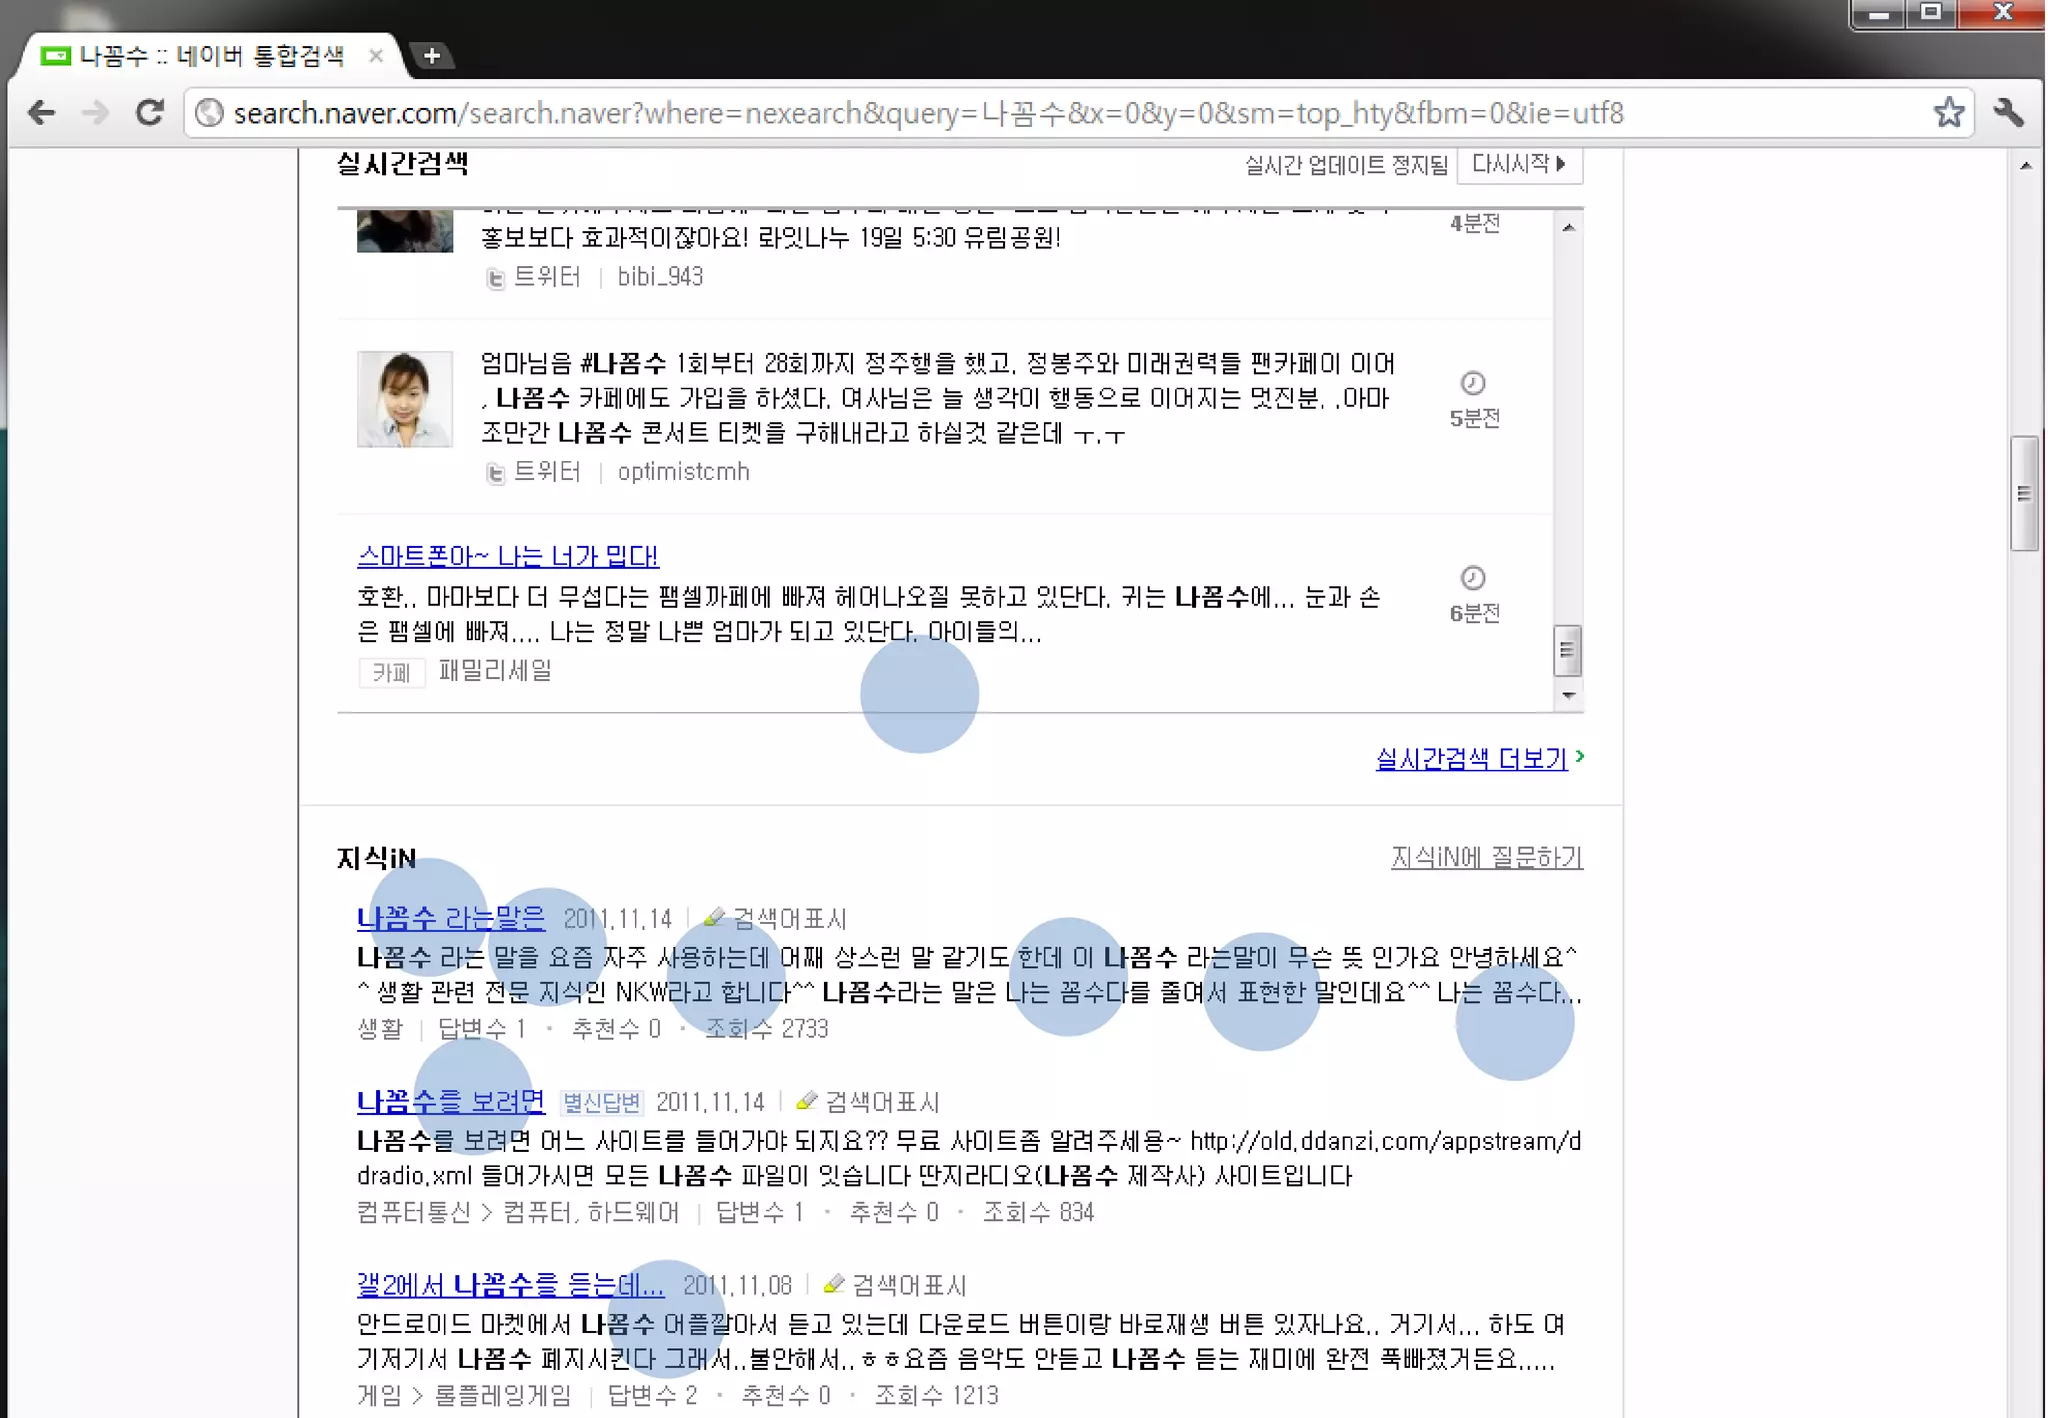
Task: Reload the Naver search page
Action: point(150,113)
